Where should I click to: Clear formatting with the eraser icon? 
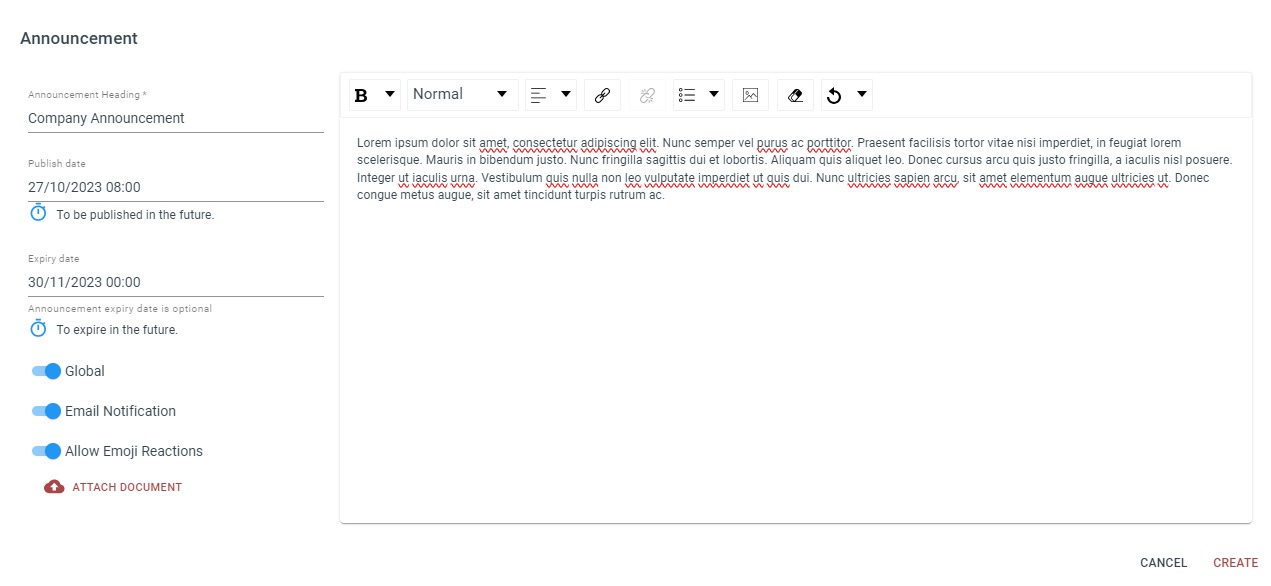[x=795, y=95]
